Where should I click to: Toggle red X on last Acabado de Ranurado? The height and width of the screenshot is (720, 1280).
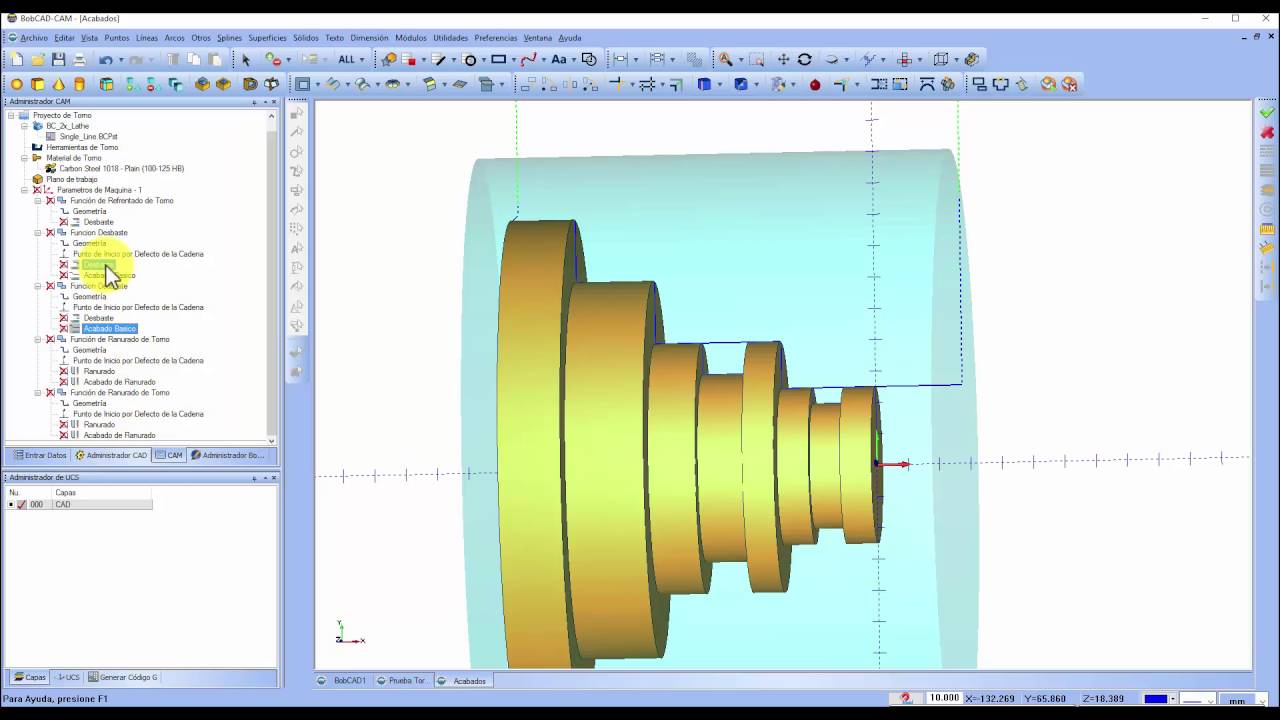pyautogui.click(x=64, y=435)
